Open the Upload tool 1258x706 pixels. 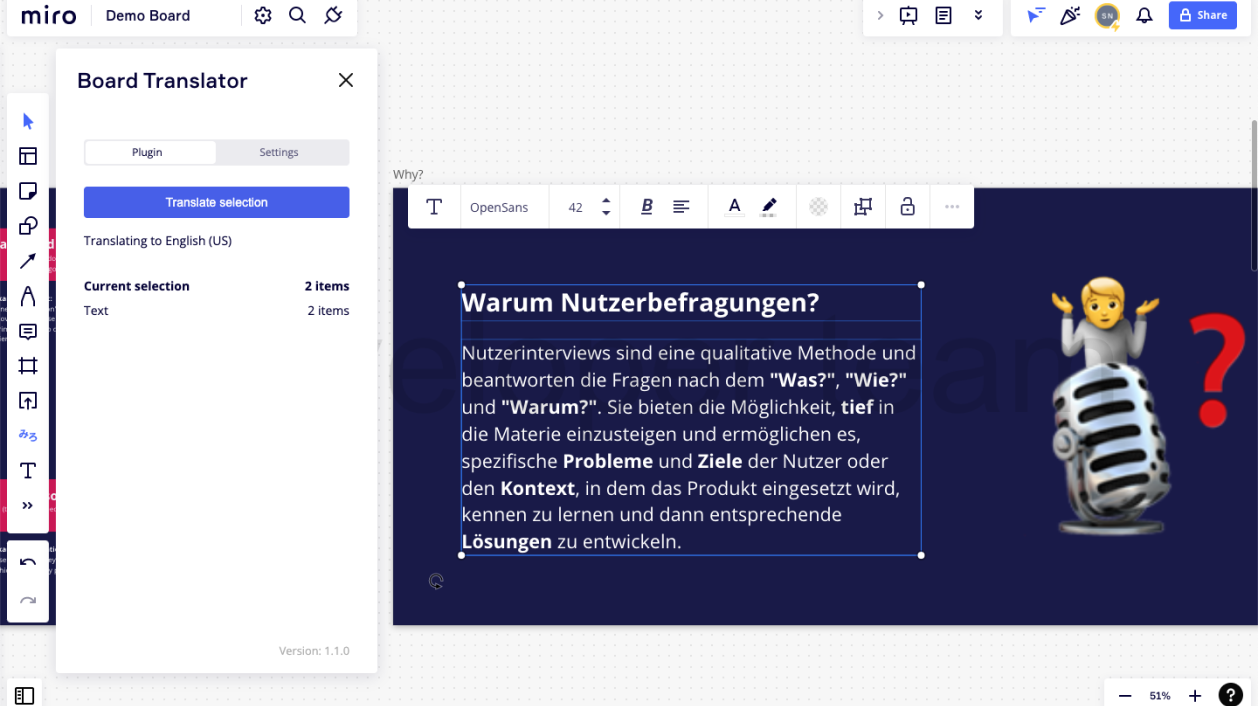(x=27, y=400)
